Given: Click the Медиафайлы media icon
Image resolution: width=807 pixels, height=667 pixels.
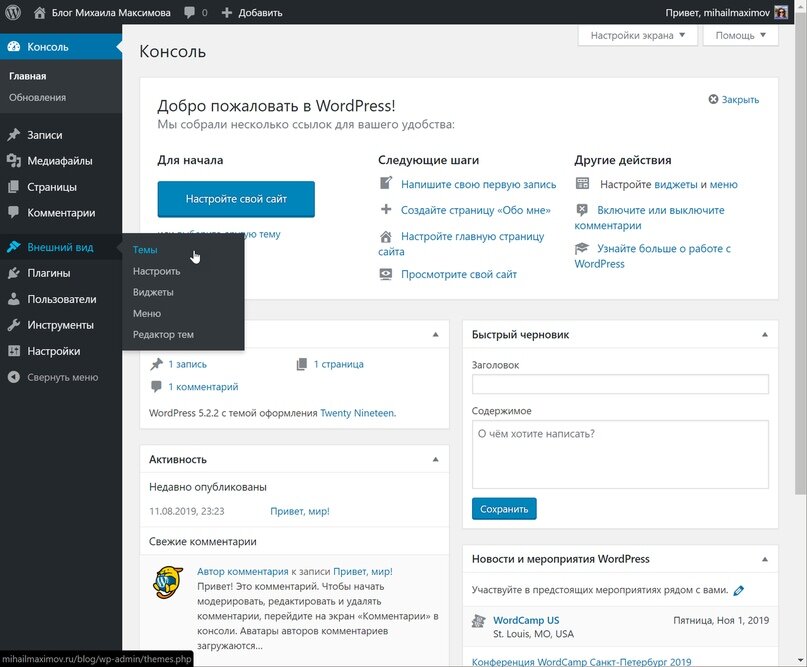Looking at the screenshot, I should 14,161.
